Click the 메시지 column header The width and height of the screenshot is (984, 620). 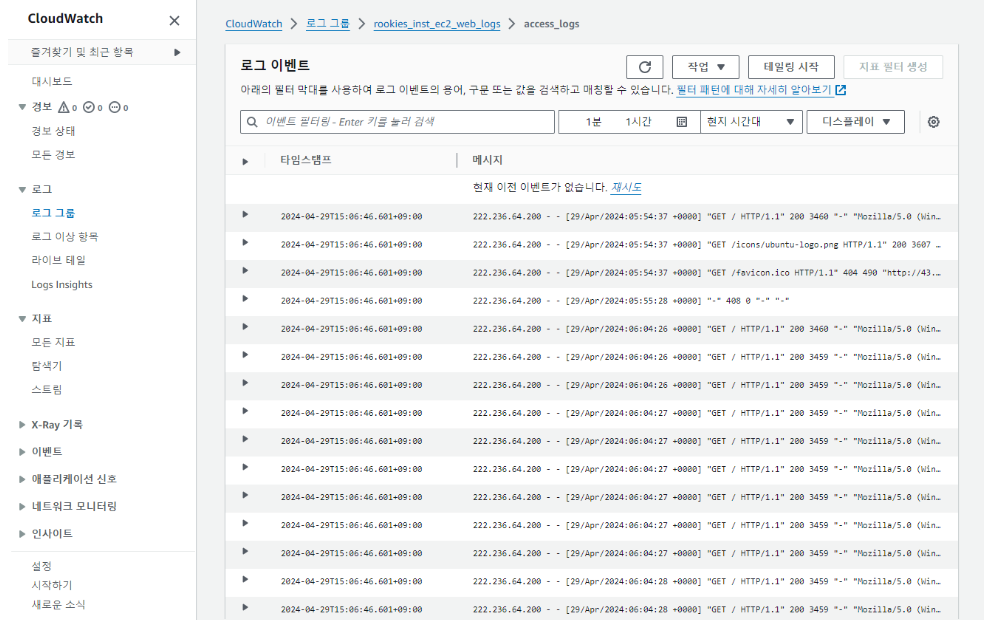pyautogui.click(x=488, y=160)
